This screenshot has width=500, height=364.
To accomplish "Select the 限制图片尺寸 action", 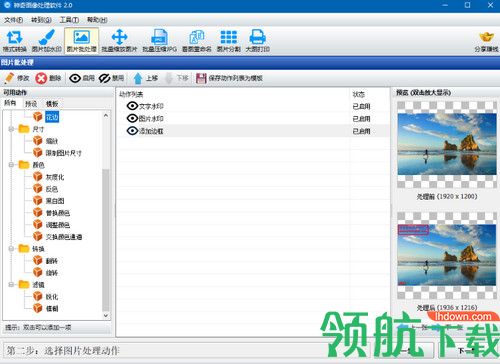I will point(63,153).
